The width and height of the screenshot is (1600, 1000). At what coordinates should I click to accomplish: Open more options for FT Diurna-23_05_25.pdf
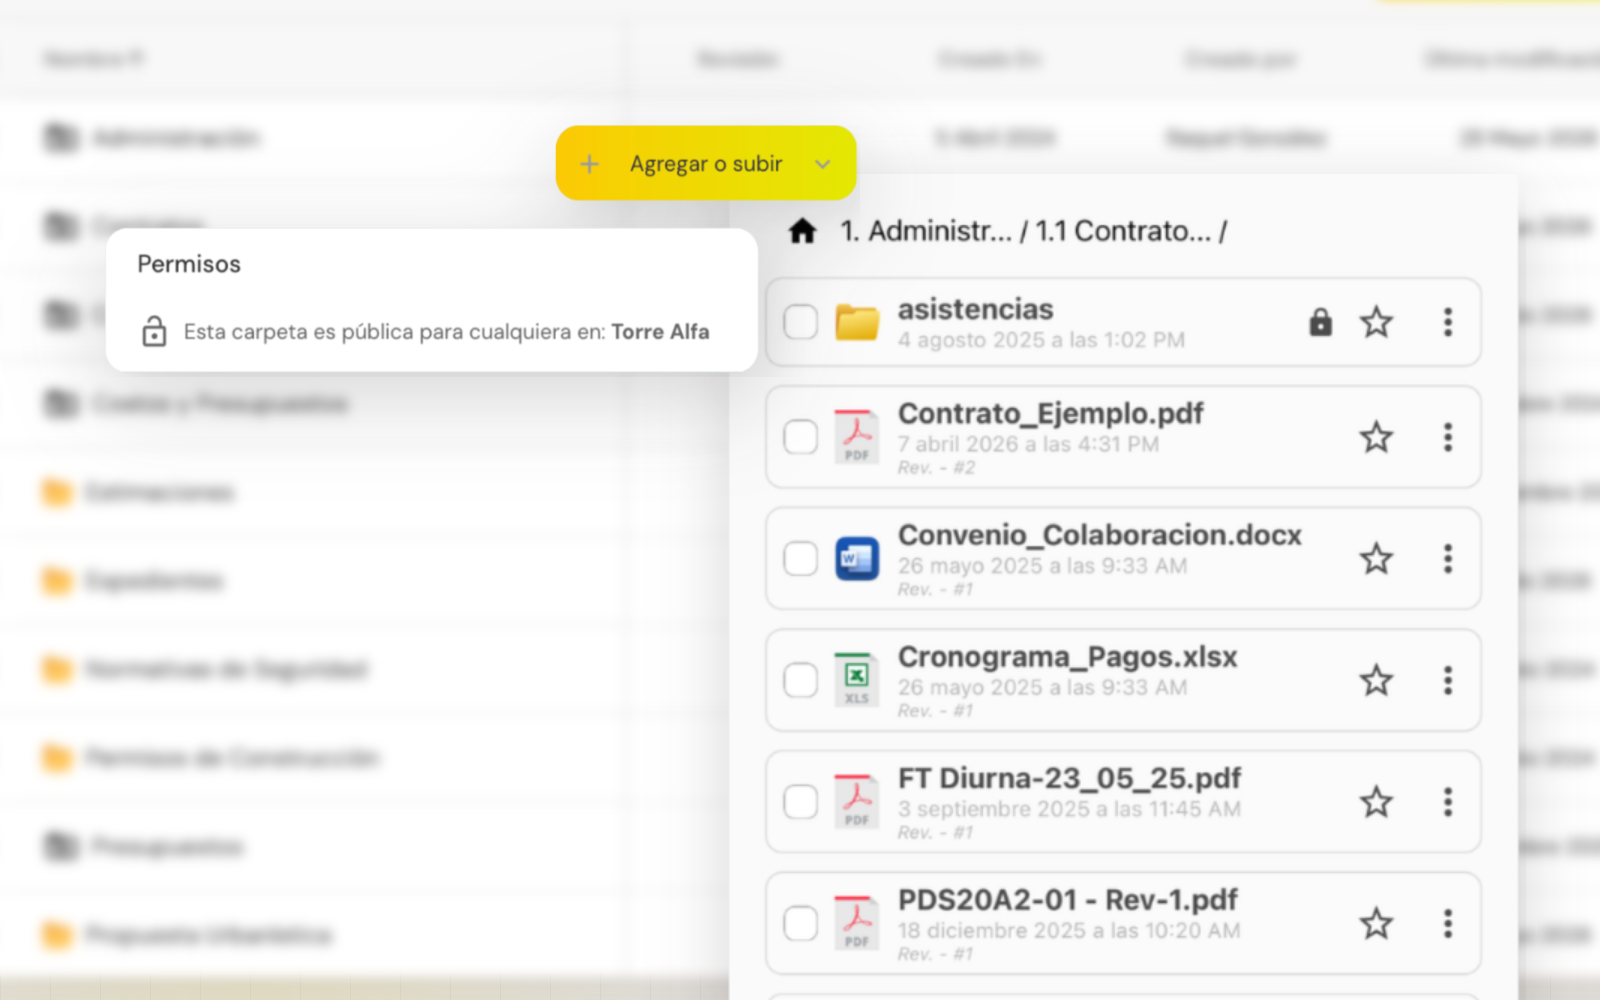coord(1447,802)
